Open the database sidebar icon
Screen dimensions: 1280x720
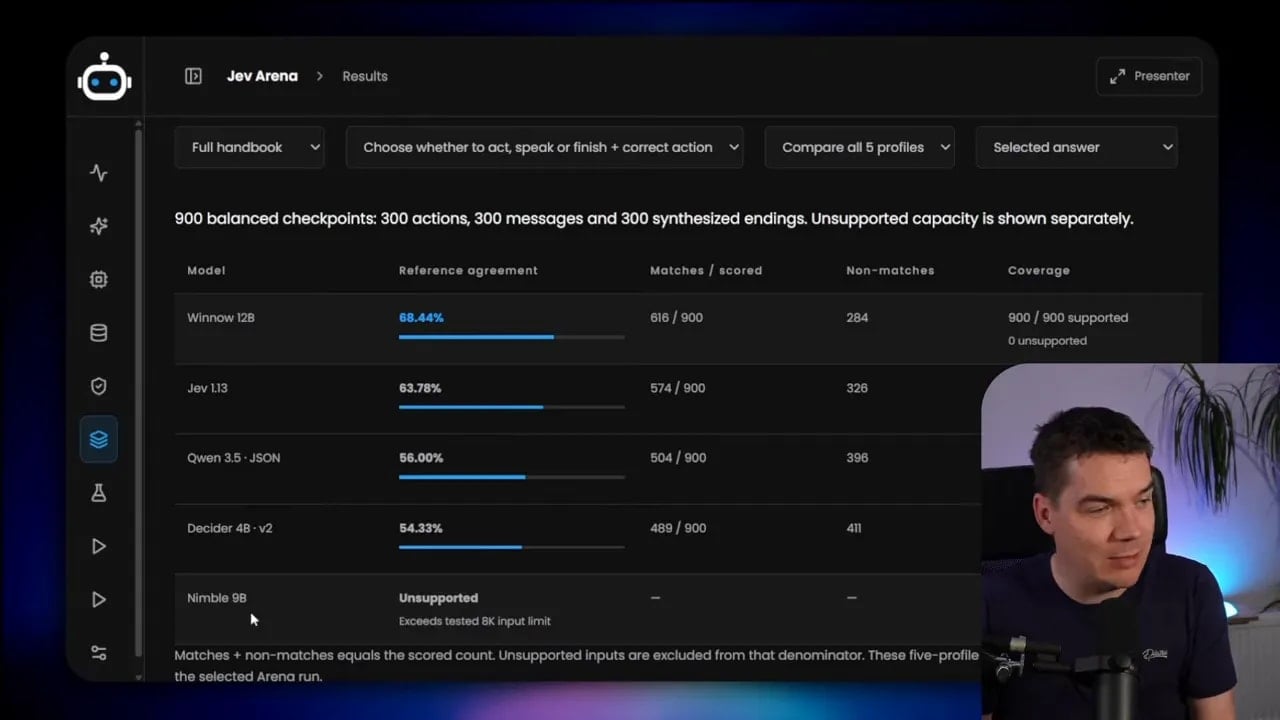pyautogui.click(x=98, y=333)
